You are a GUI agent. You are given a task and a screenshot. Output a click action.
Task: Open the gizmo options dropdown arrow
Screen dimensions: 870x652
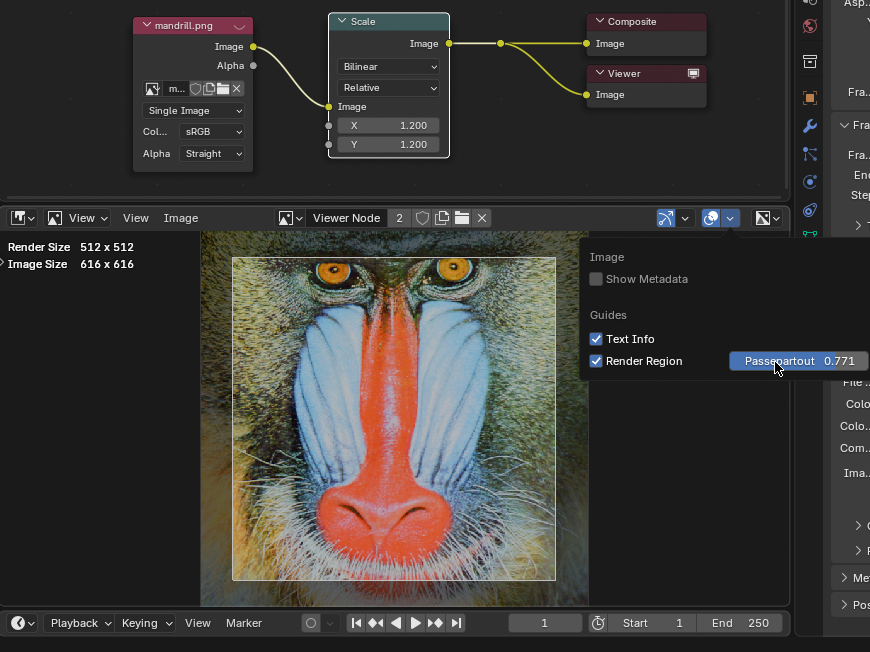[x=685, y=218]
